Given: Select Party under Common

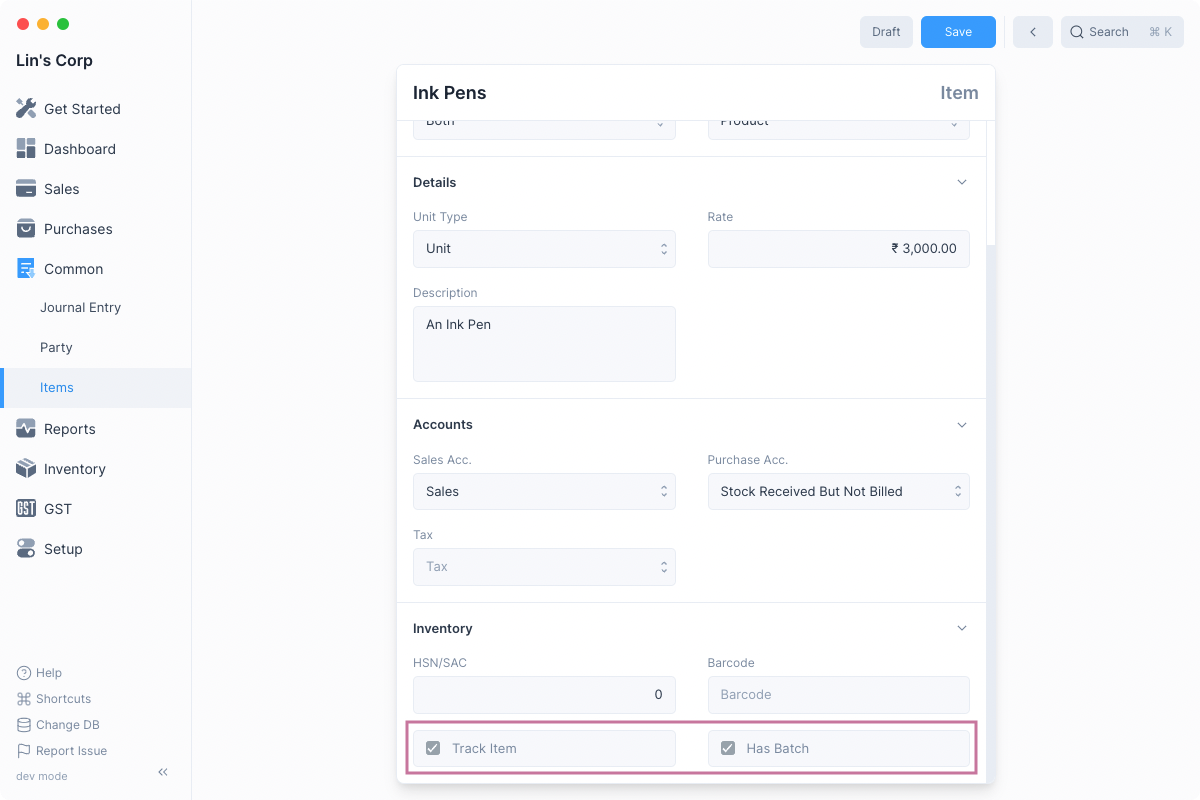Looking at the screenshot, I should [x=56, y=348].
